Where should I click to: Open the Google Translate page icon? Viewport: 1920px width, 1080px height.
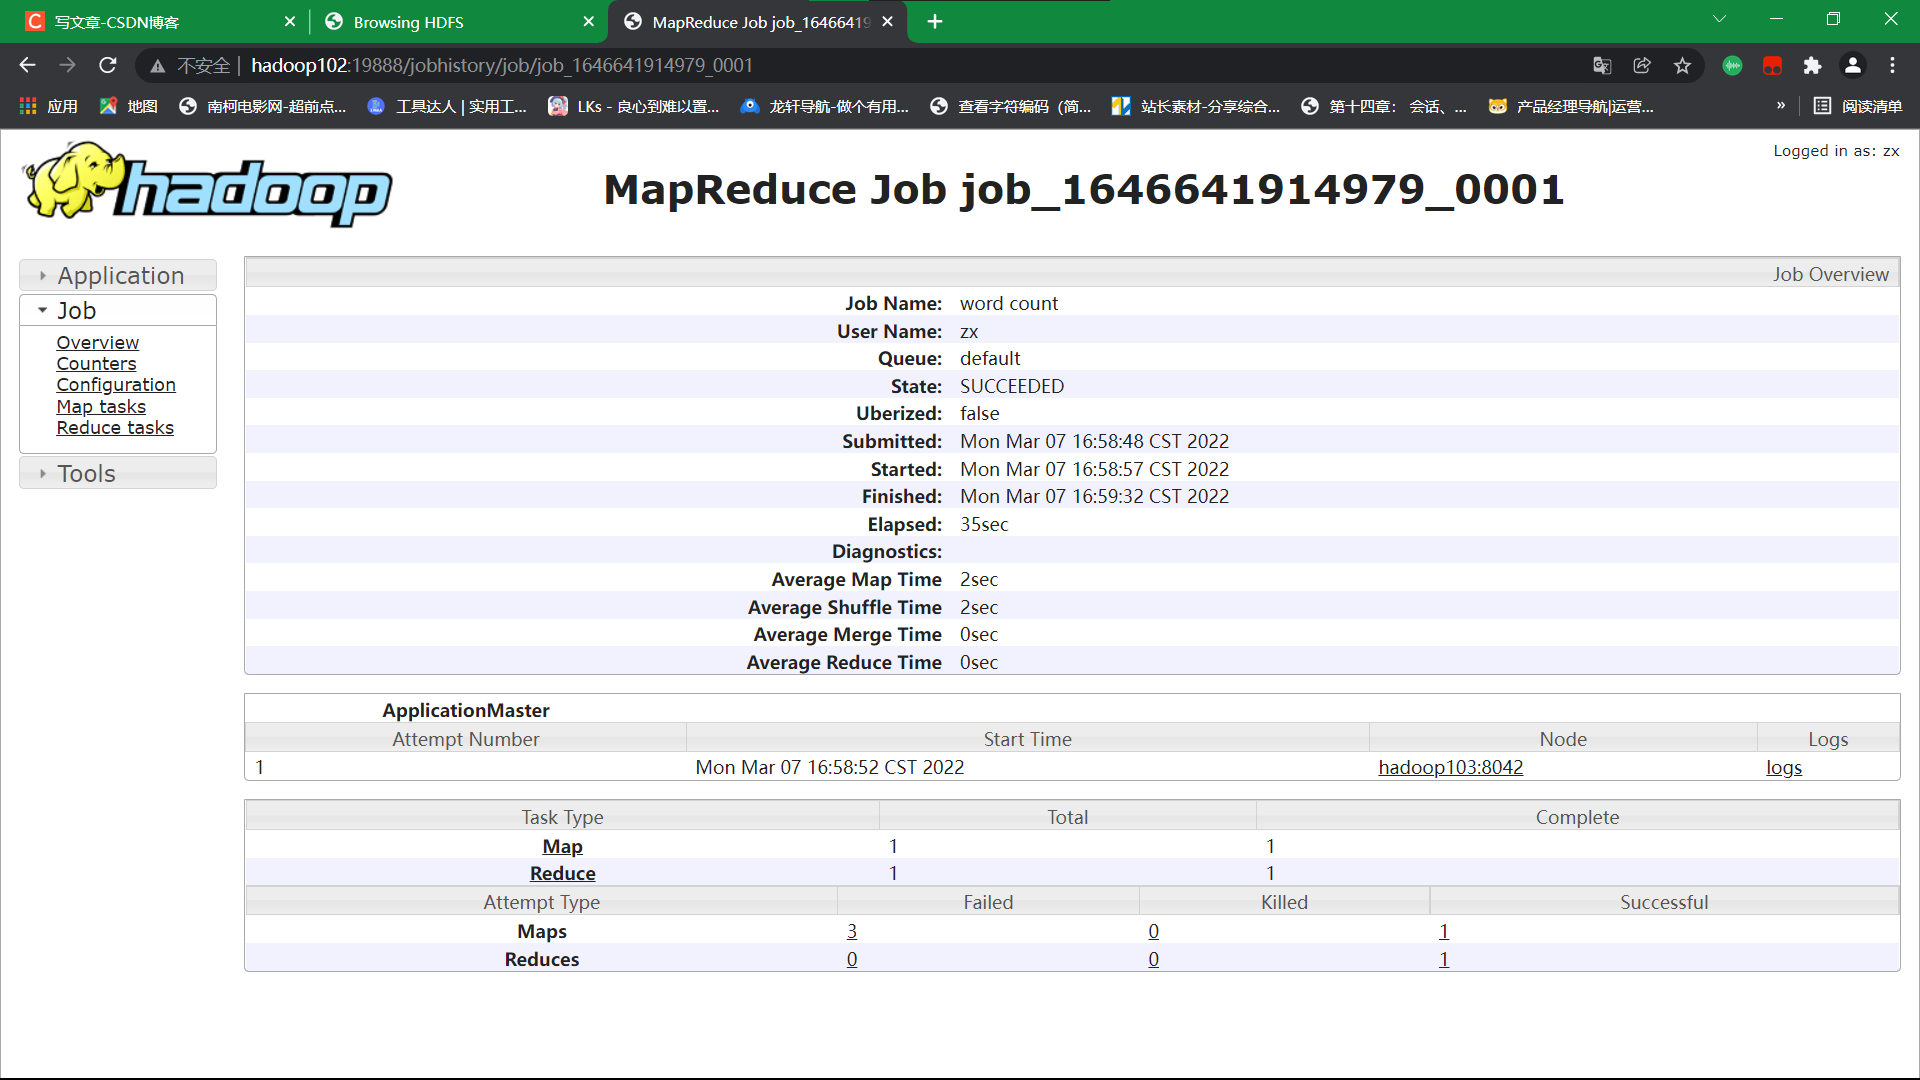pos(1602,66)
